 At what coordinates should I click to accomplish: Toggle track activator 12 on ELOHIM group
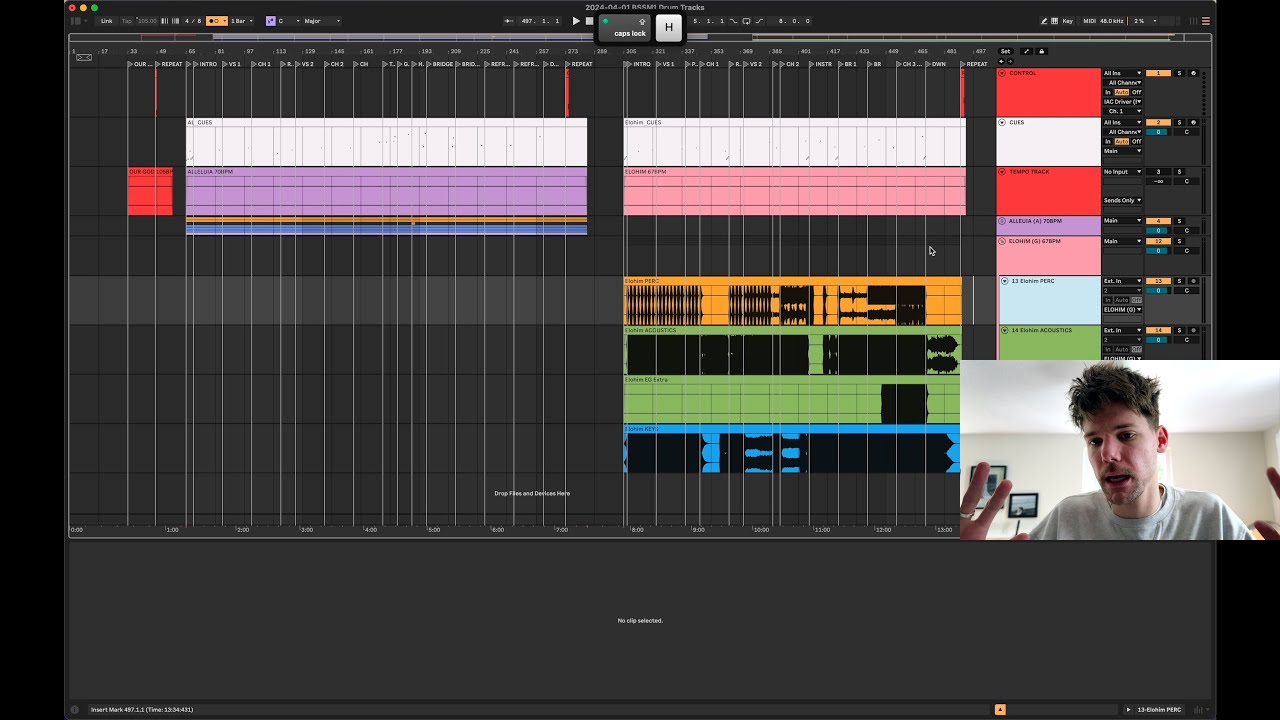point(1158,241)
